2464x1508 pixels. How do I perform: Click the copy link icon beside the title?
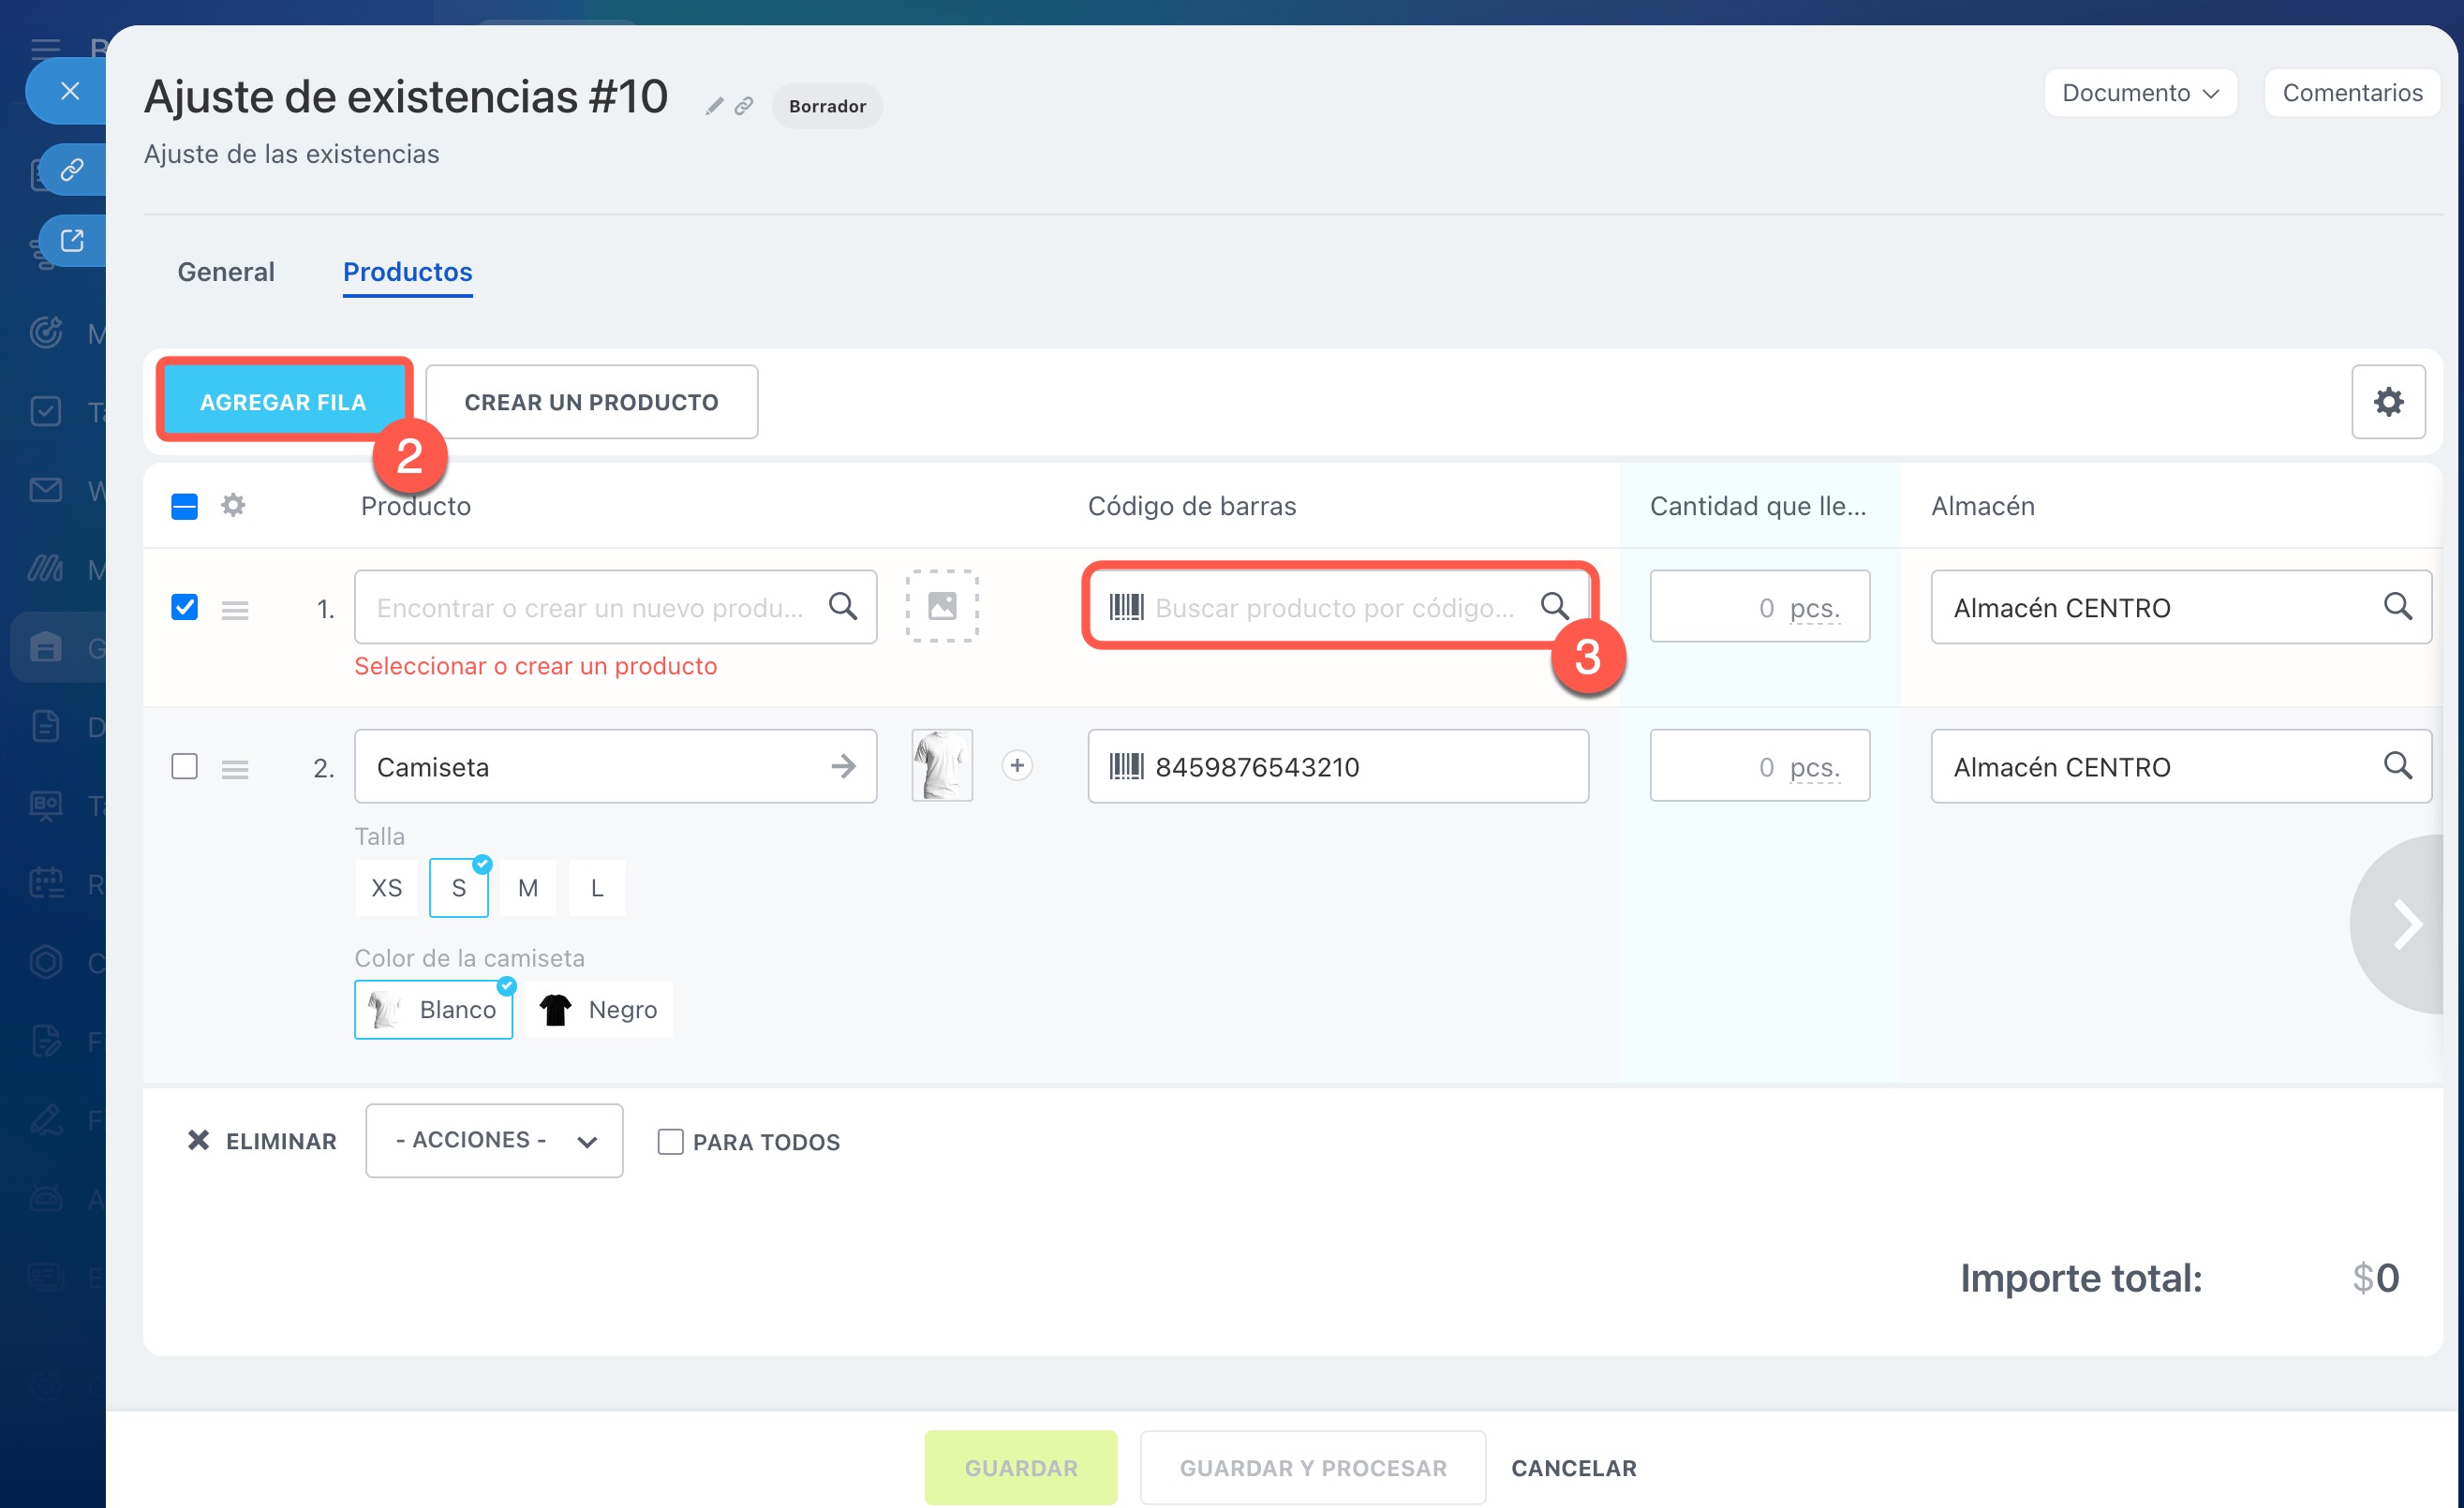coord(743,106)
